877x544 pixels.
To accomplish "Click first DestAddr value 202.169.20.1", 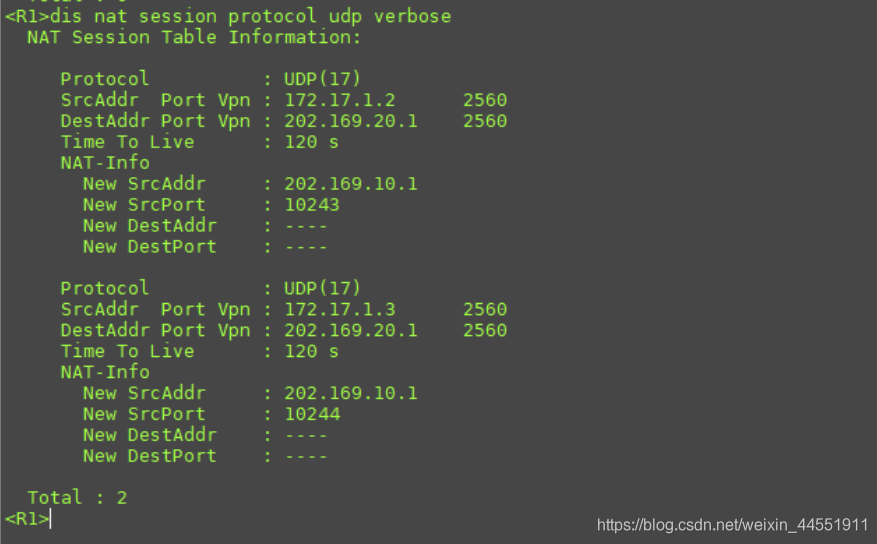I will [351, 121].
